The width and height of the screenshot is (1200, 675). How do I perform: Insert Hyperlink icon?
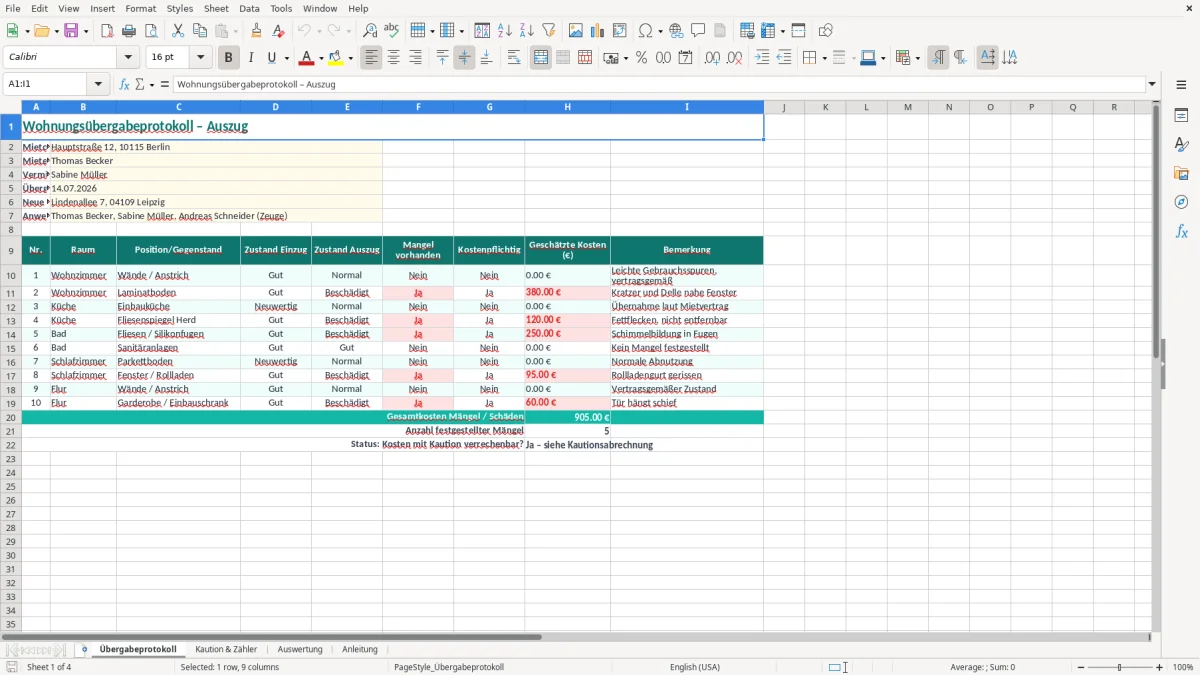pos(676,31)
